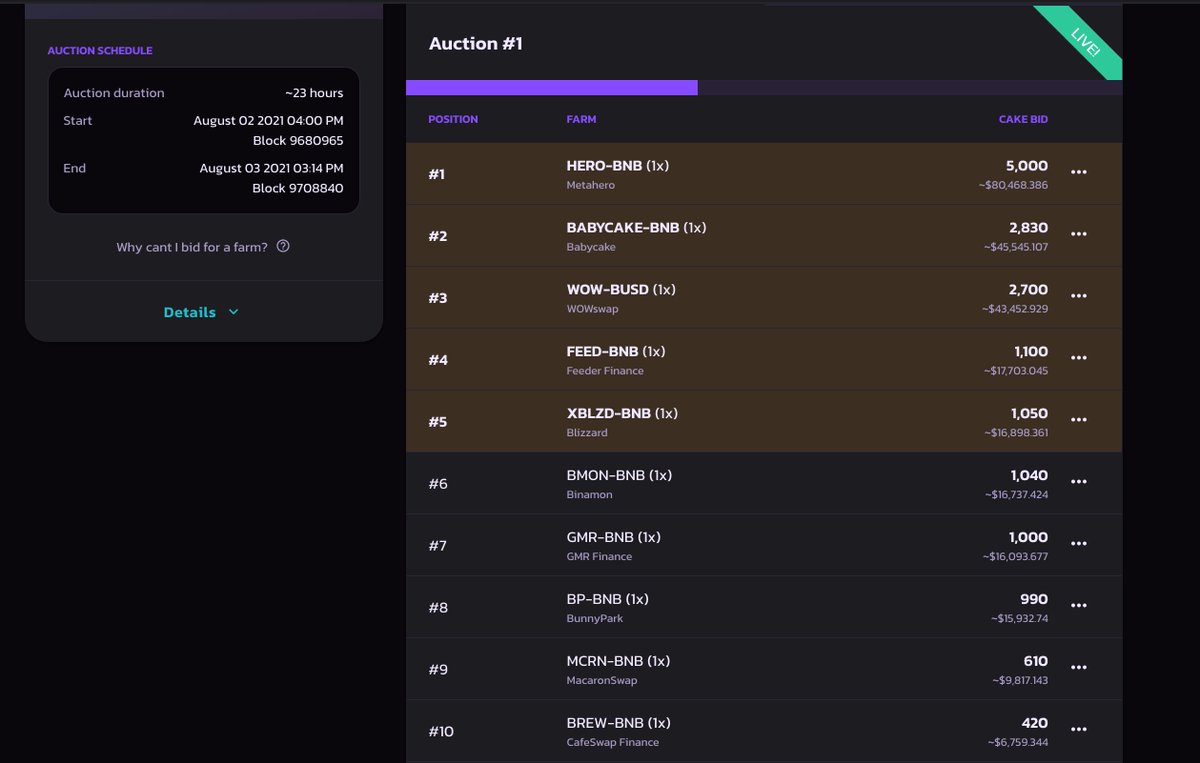Click the question mark help icon
Viewport: 1200px width, 763px height.
(283, 246)
